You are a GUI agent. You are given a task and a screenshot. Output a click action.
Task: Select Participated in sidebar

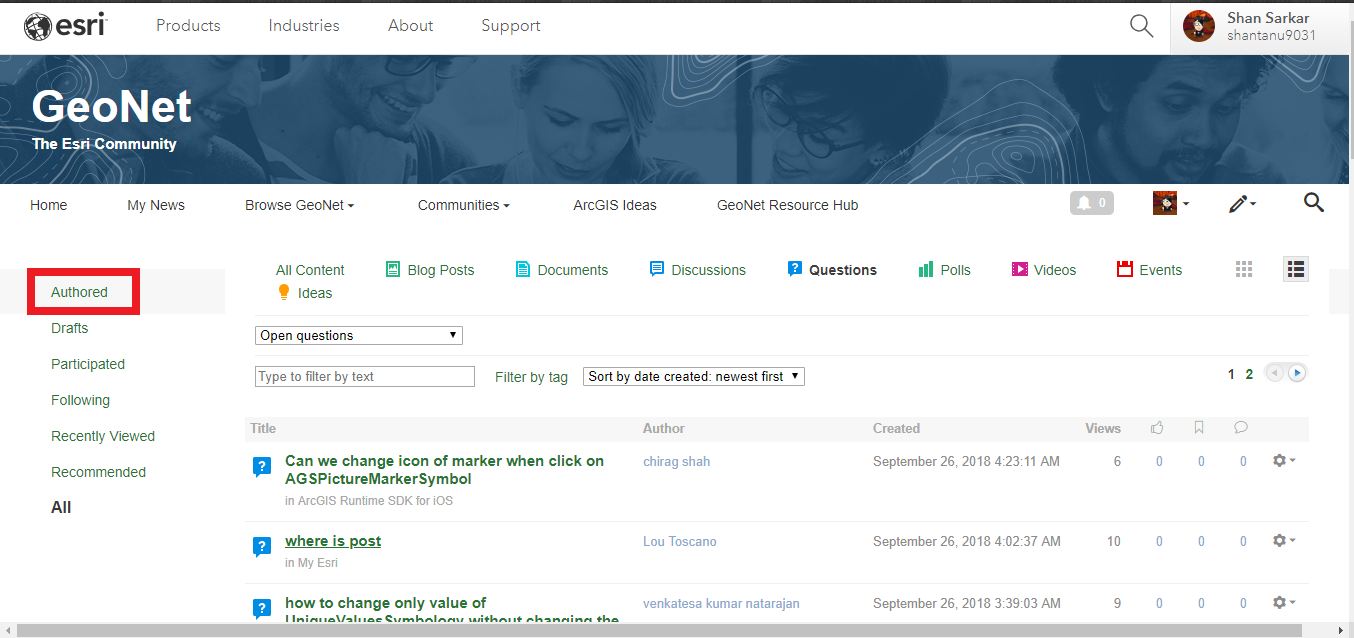(x=88, y=364)
